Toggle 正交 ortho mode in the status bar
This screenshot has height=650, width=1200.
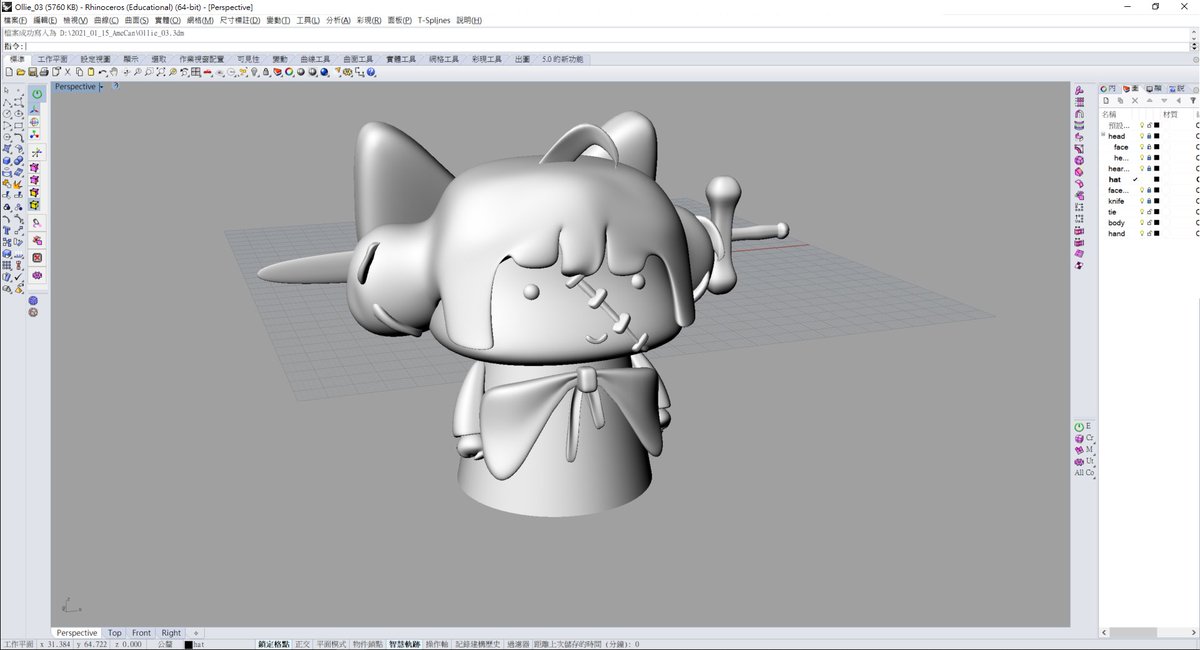[302, 645]
